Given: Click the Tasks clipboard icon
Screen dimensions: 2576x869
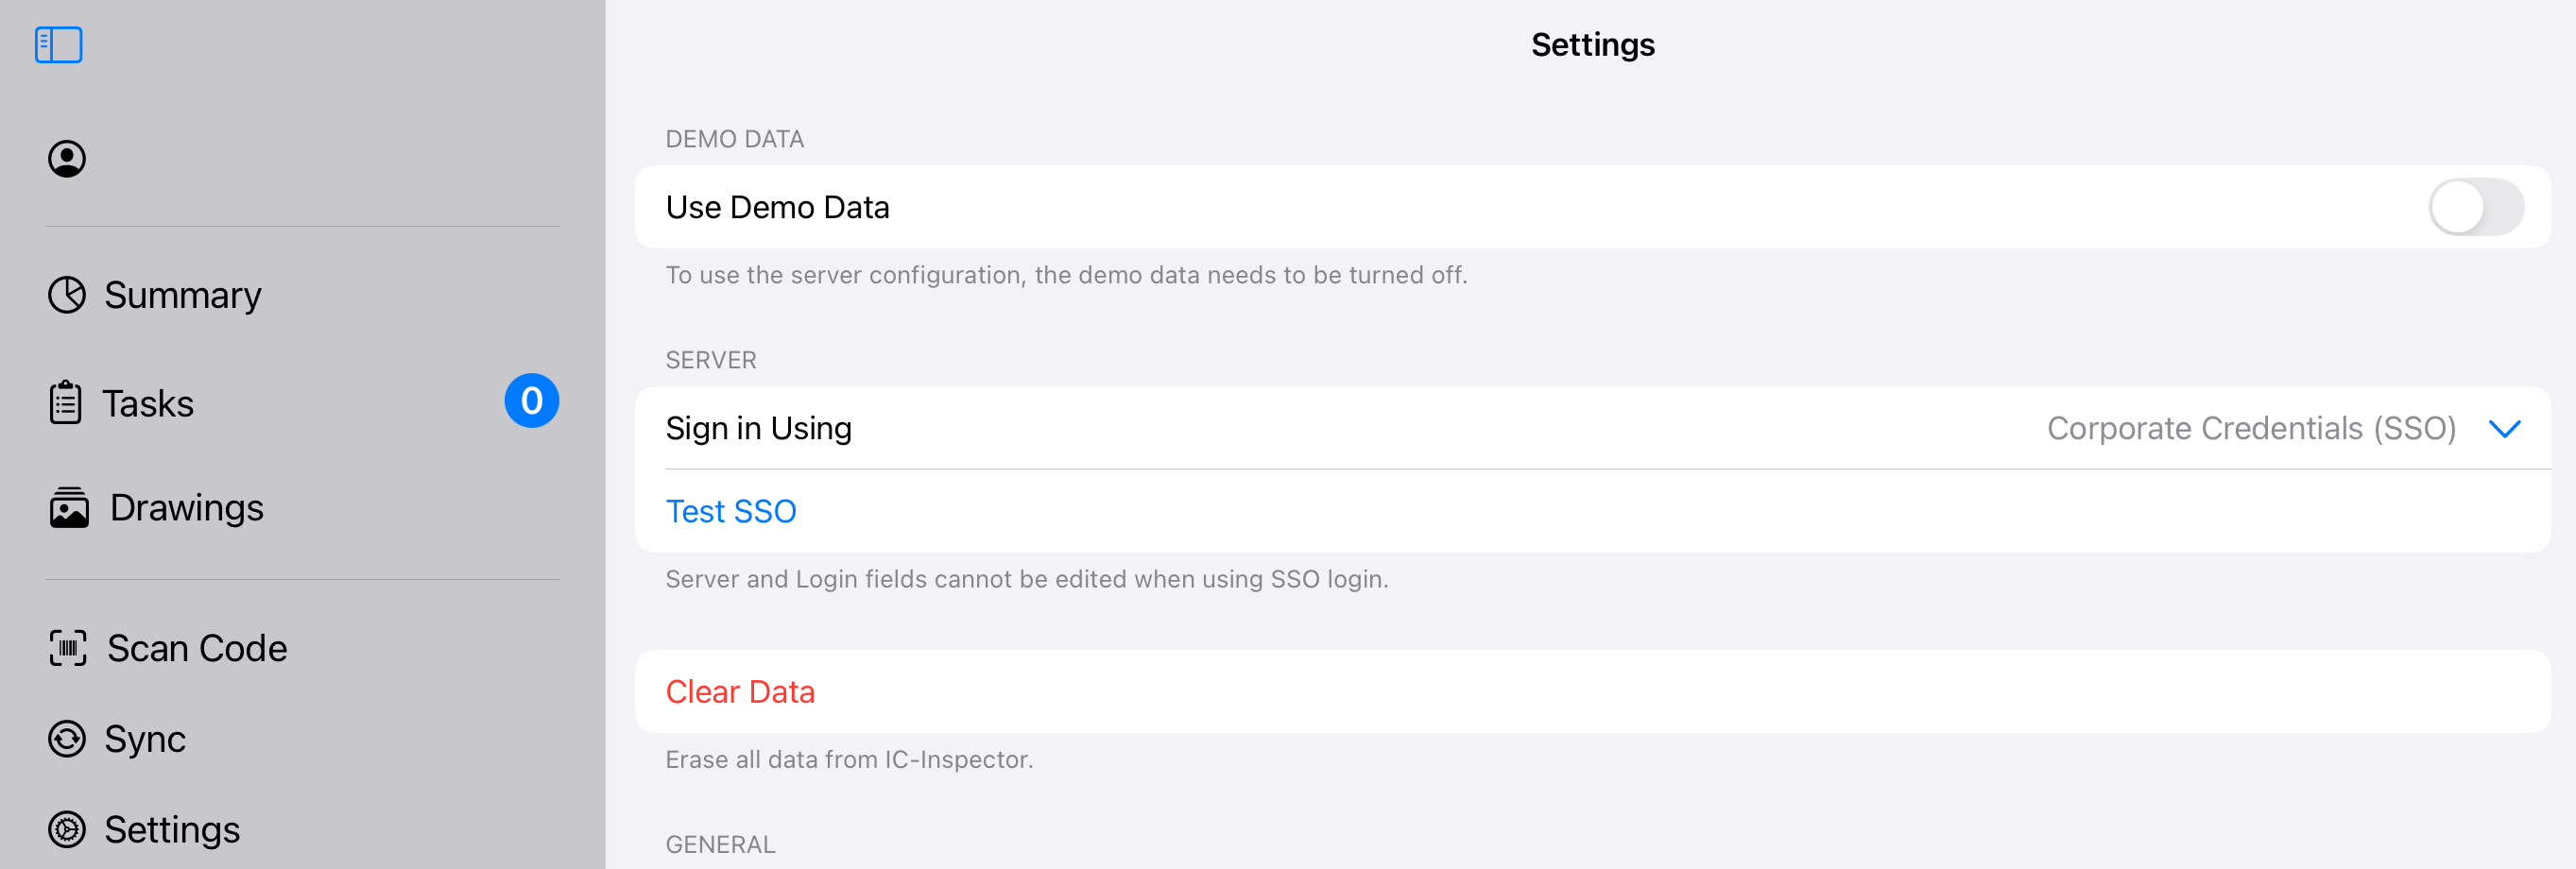Looking at the screenshot, I should coord(66,402).
